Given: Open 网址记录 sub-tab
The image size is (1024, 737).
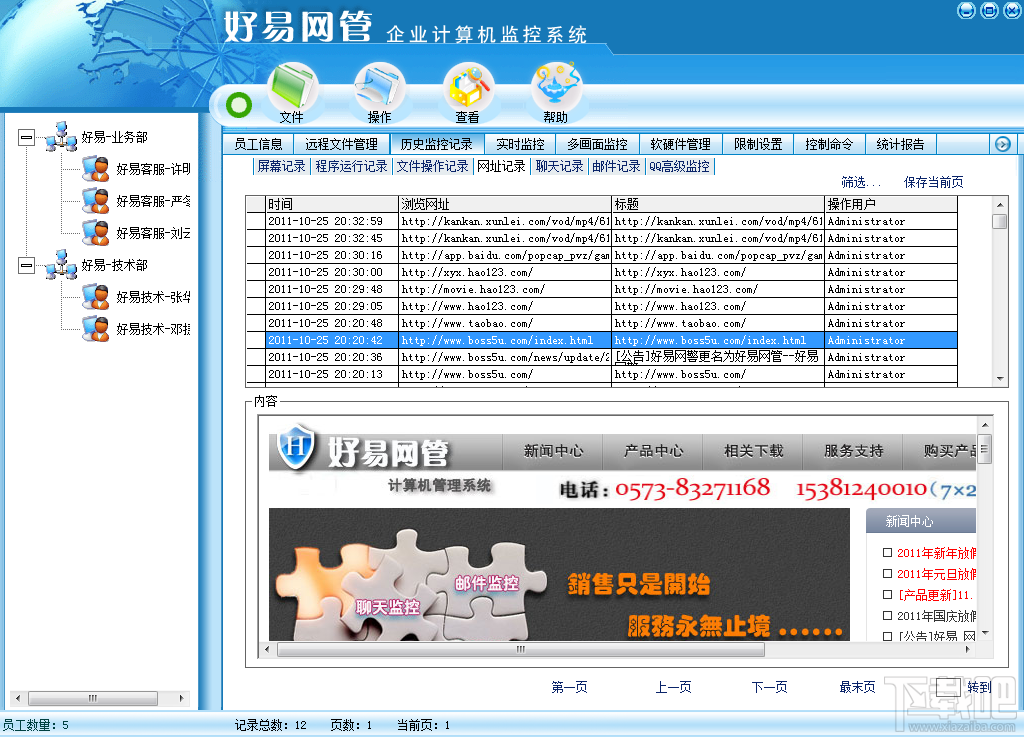Looking at the screenshot, I should [x=501, y=166].
